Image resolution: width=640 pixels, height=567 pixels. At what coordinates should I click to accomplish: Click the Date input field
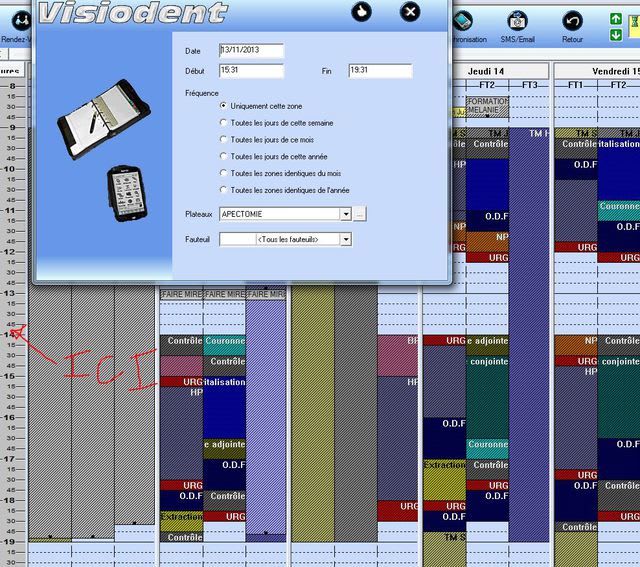point(251,50)
